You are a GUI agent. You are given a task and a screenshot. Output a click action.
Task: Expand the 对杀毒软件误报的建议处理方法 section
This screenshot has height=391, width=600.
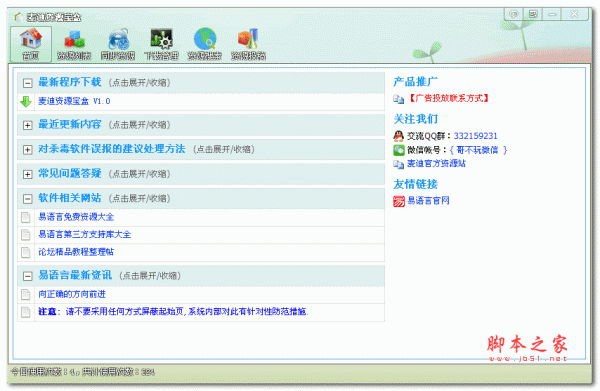27,150
